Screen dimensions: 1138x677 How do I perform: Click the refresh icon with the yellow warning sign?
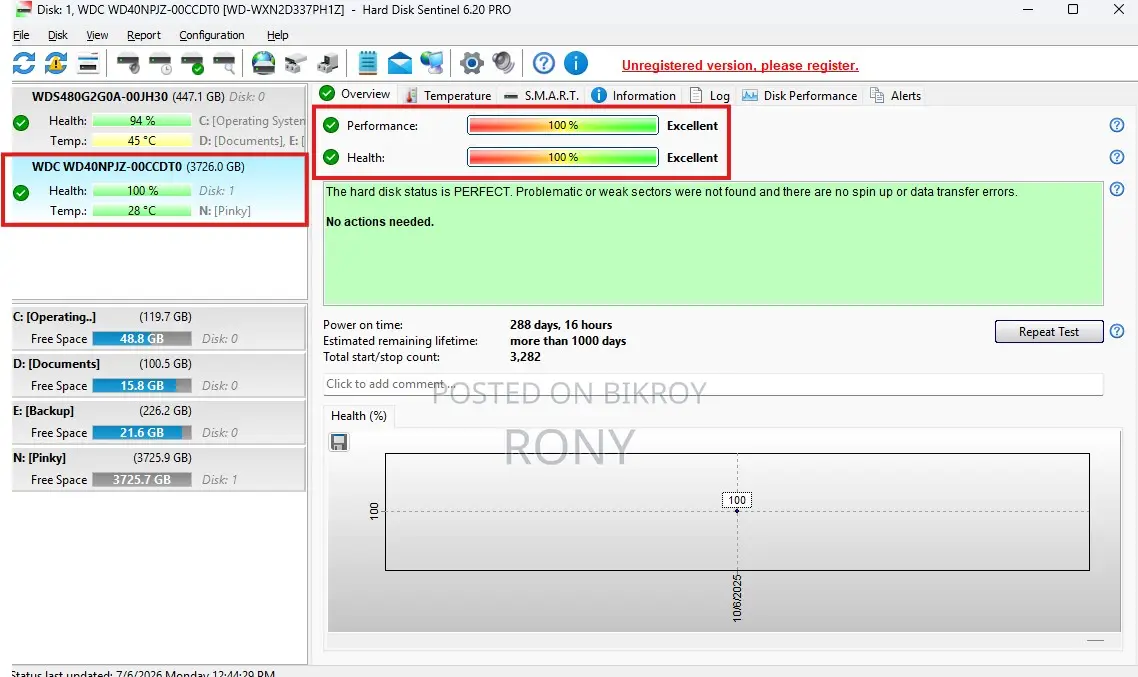[x=56, y=63]
